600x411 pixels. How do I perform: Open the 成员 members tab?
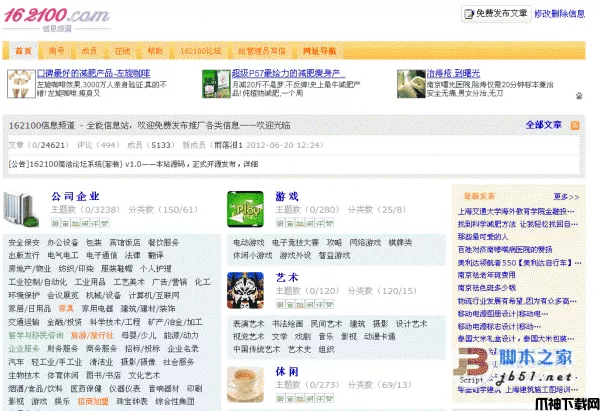pos(89,51)
